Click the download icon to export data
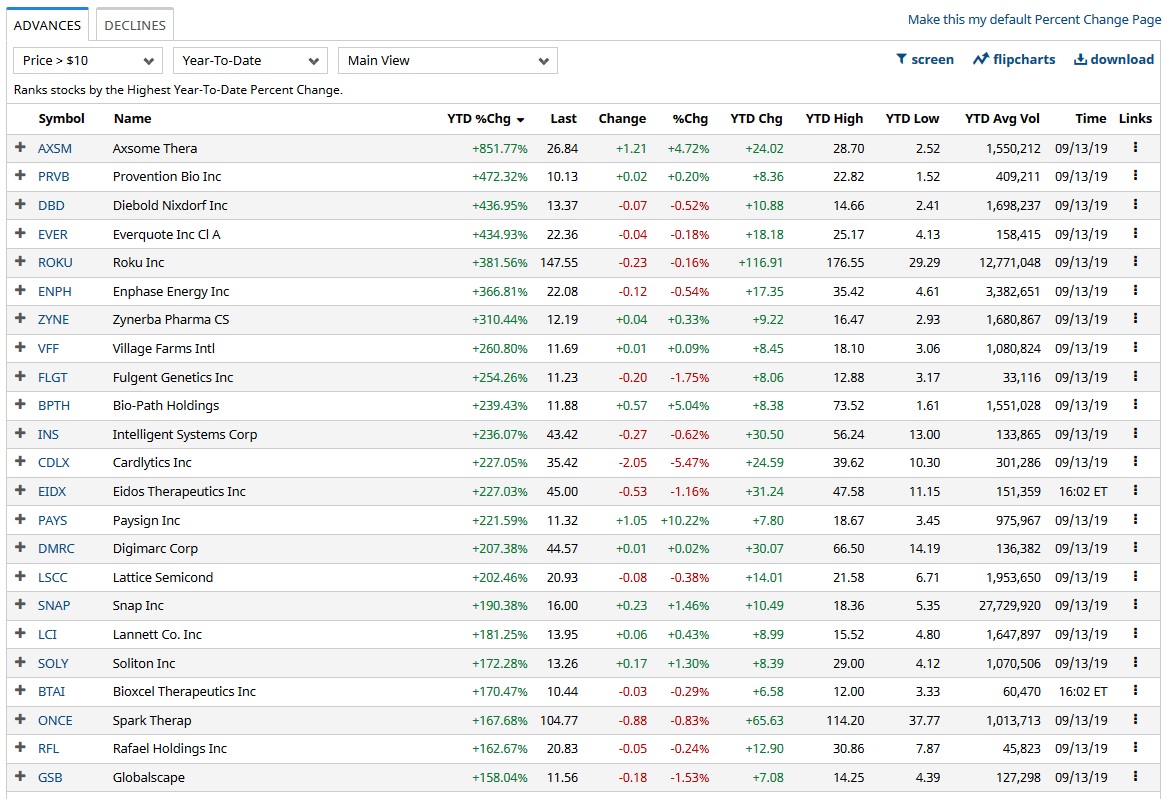1166x799 pixels. [x=1113, y=59]
